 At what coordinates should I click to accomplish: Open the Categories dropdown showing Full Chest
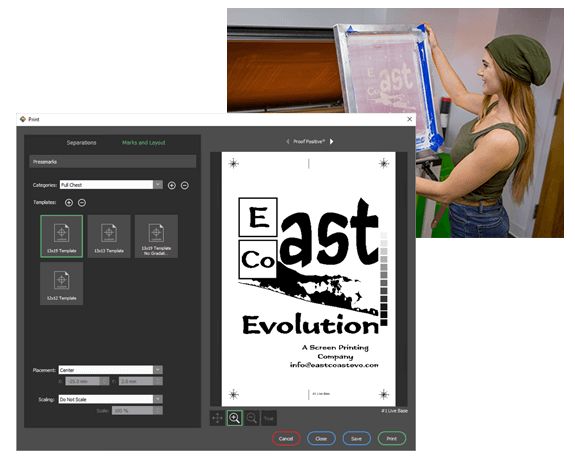coord(111,185)
